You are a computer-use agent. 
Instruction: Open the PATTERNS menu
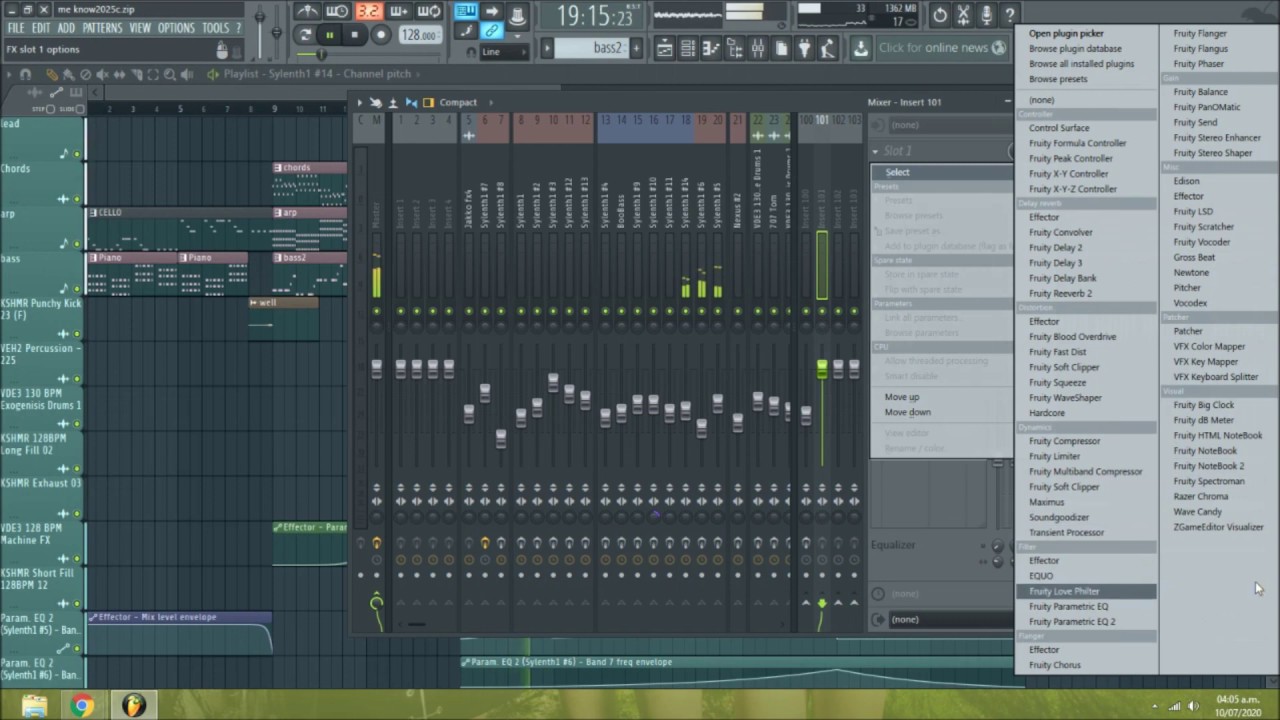(x=102, y=28)
